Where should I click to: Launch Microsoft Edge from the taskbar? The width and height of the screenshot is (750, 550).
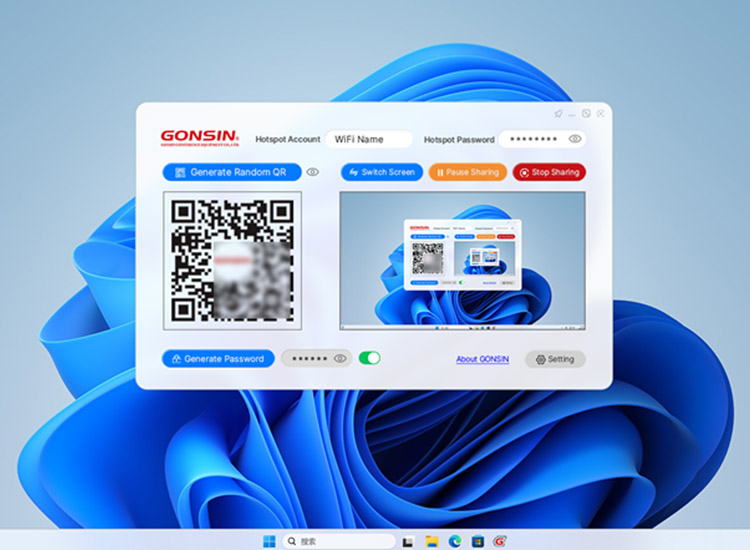(455, 541)
